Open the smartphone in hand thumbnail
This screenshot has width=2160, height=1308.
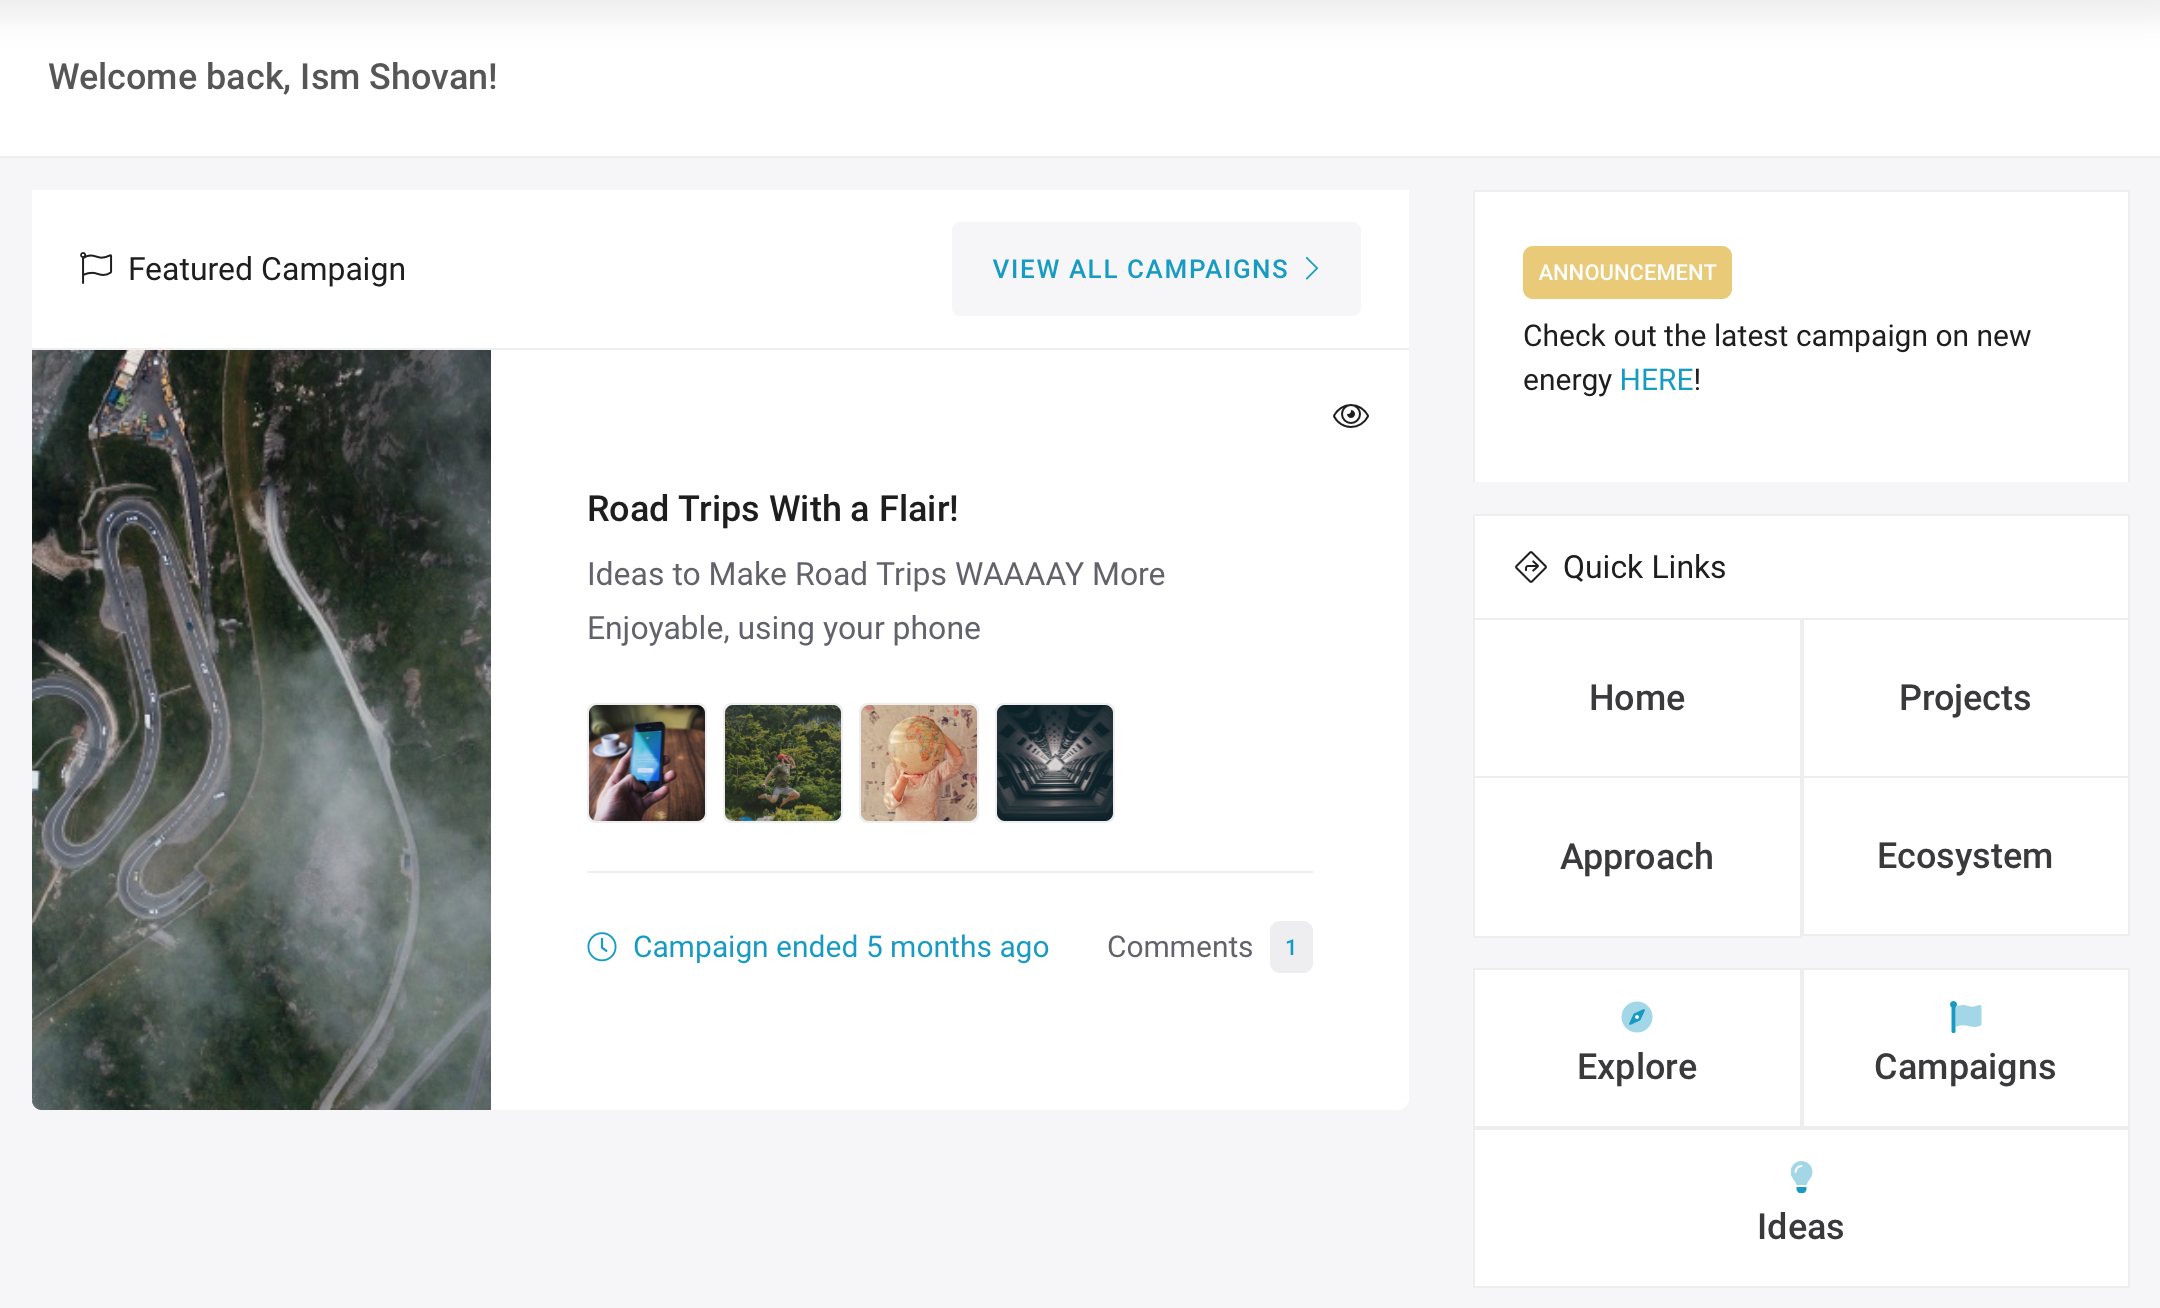tap(647, 763)
